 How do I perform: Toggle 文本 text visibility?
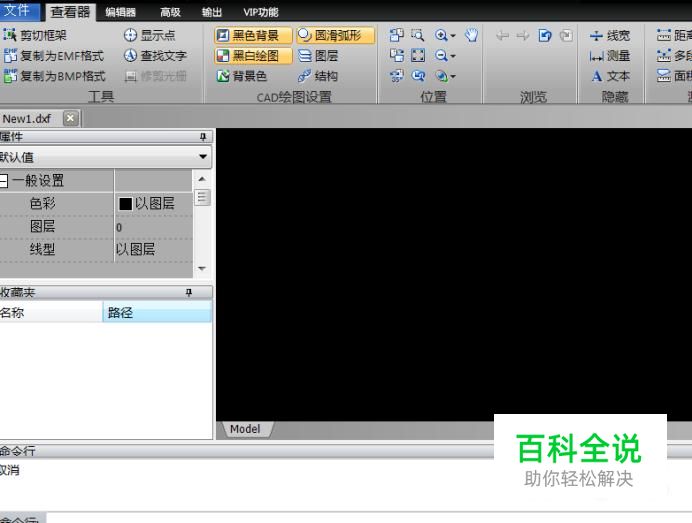610,76
